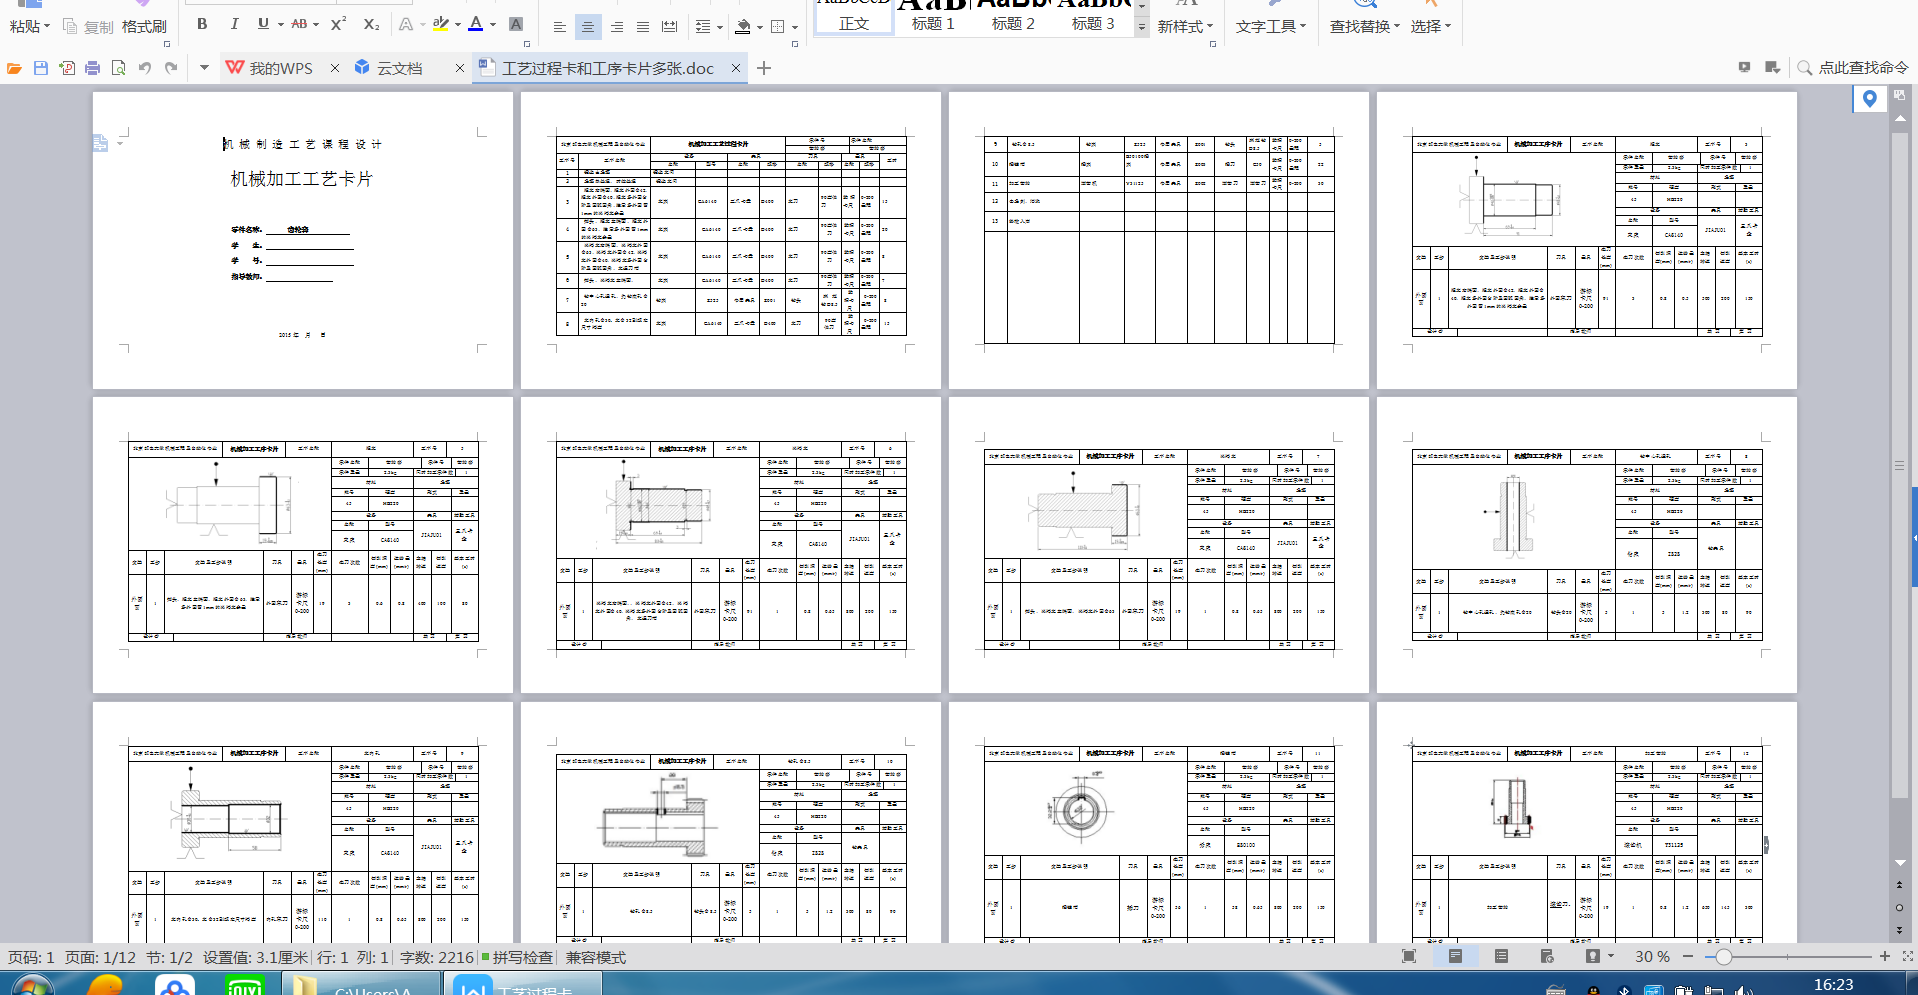Screen dimensions: 1918x995
Task: Redo the last action
Action: (x=171, y=68)
